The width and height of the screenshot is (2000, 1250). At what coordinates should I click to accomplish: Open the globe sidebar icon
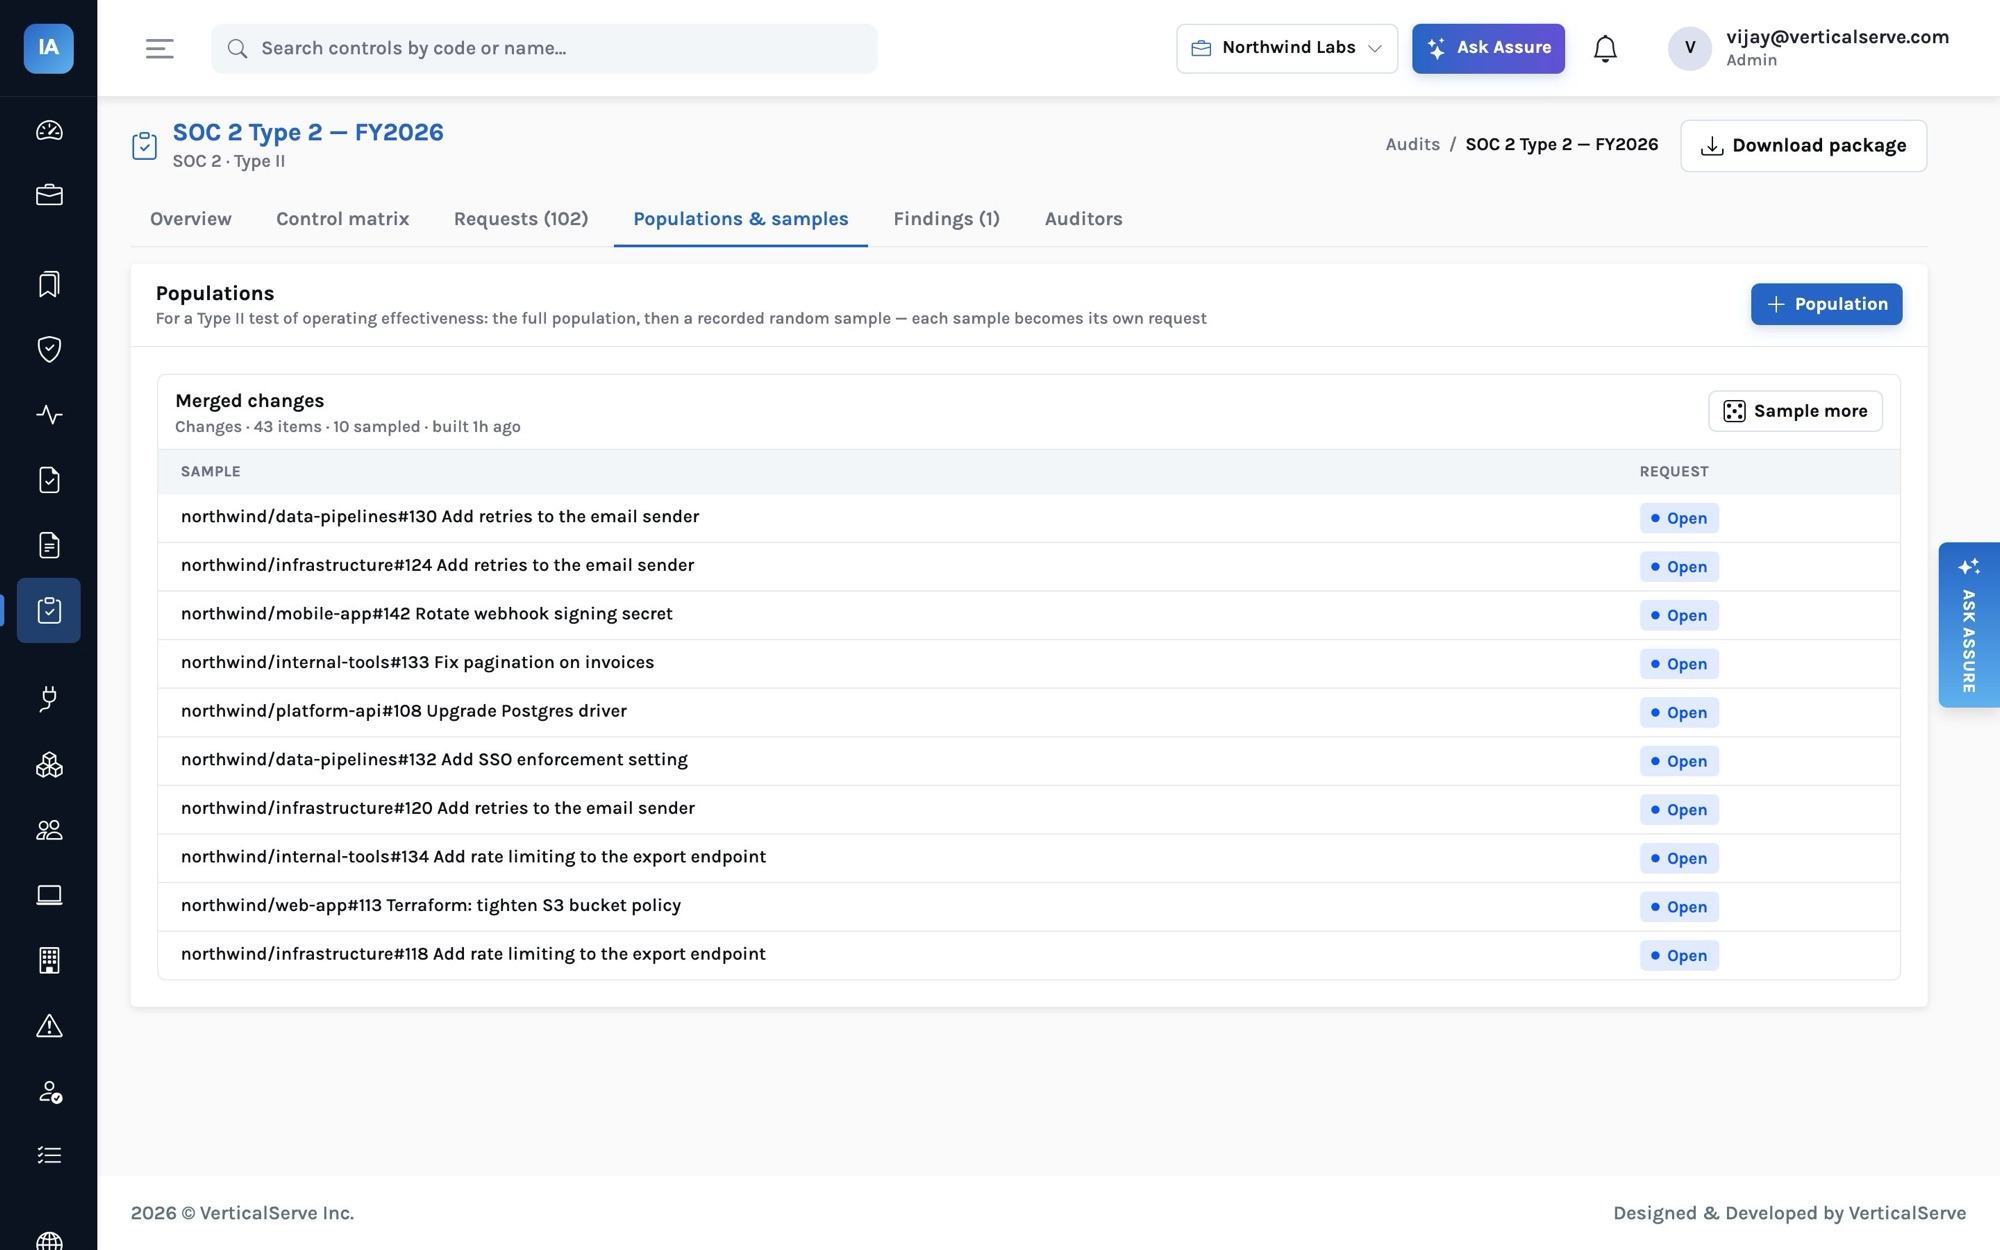point(49,1240)
